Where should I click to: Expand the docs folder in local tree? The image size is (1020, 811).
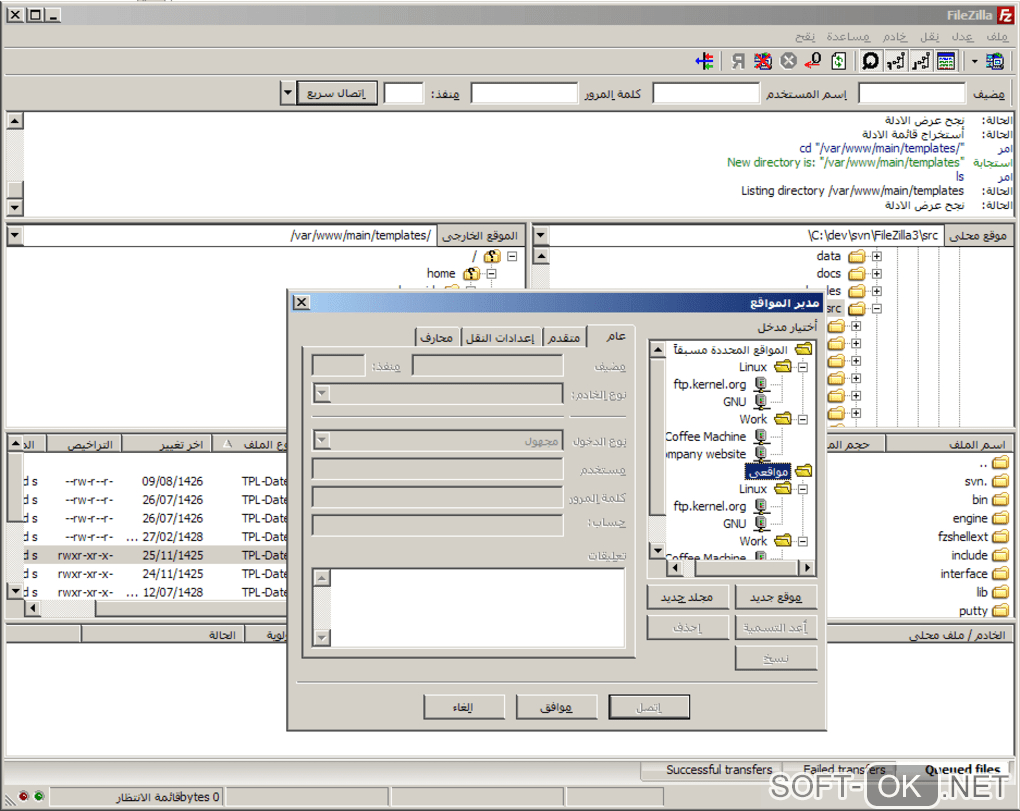[877, 274]
